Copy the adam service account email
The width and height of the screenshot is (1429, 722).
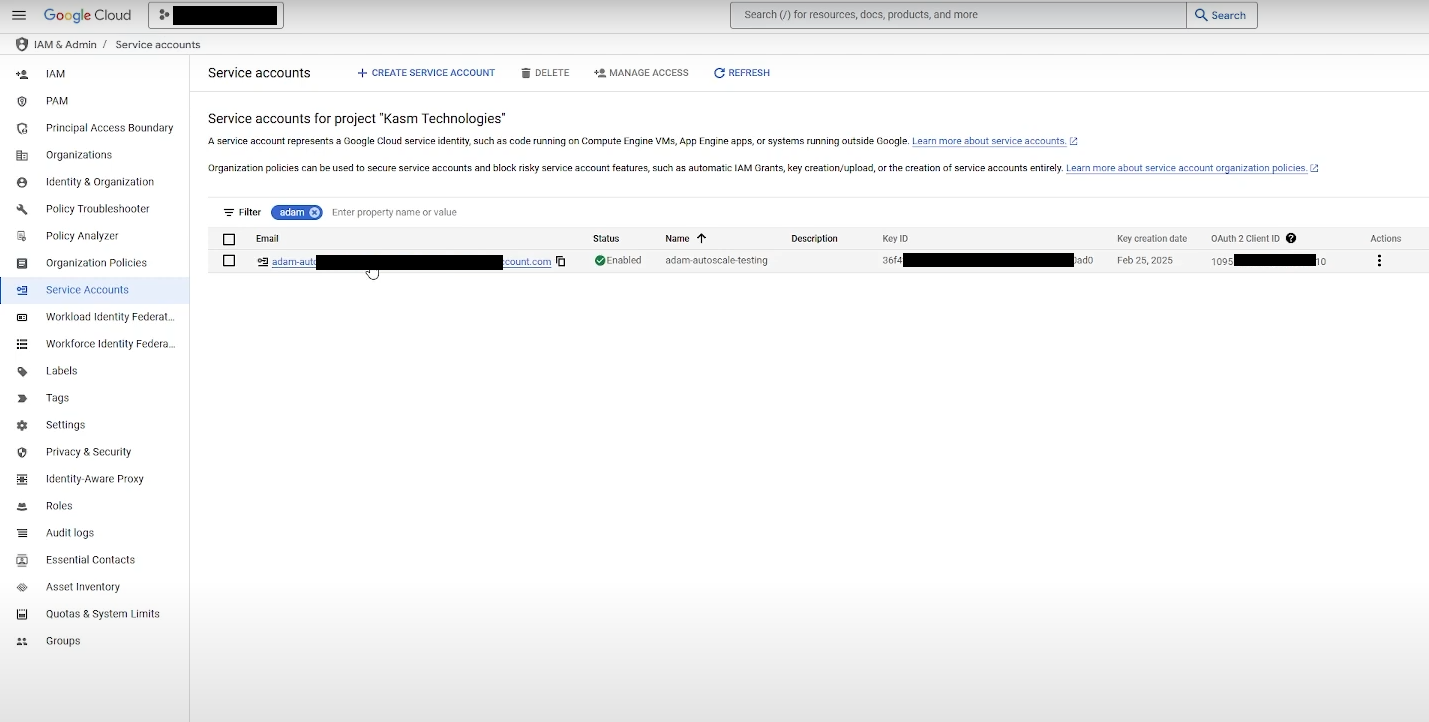tap(560, 261)
